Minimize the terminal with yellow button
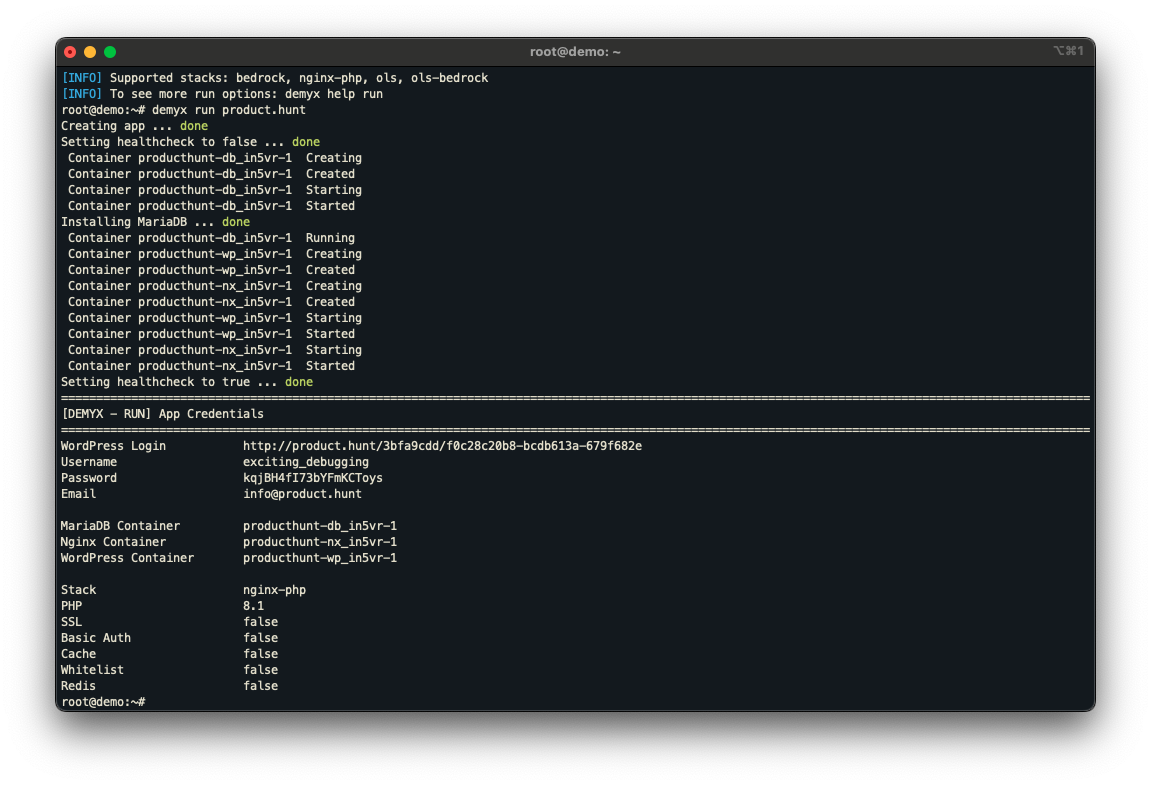Viewport: 1151px width, 785px height. pos(90,52)
